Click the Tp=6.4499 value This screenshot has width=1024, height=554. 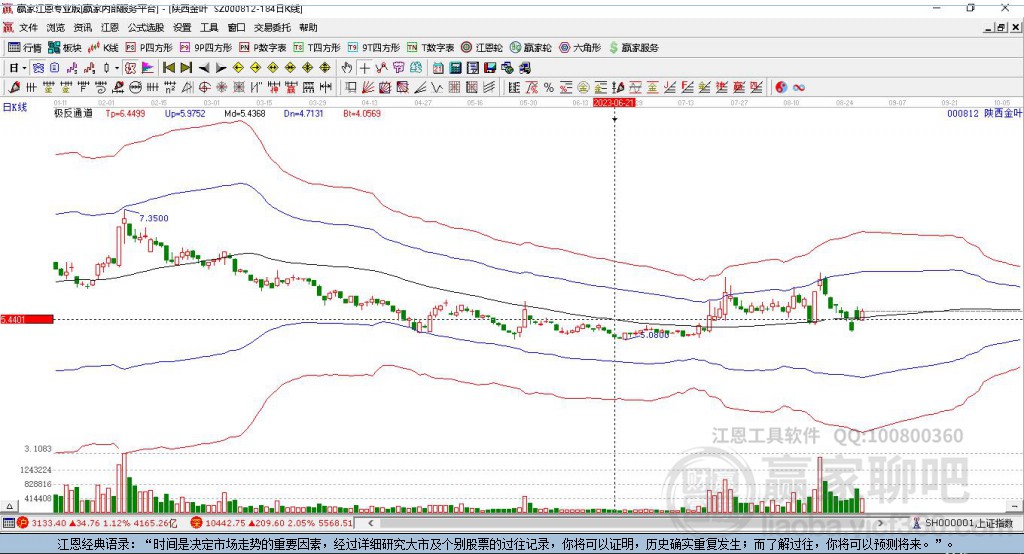(125, 113)
